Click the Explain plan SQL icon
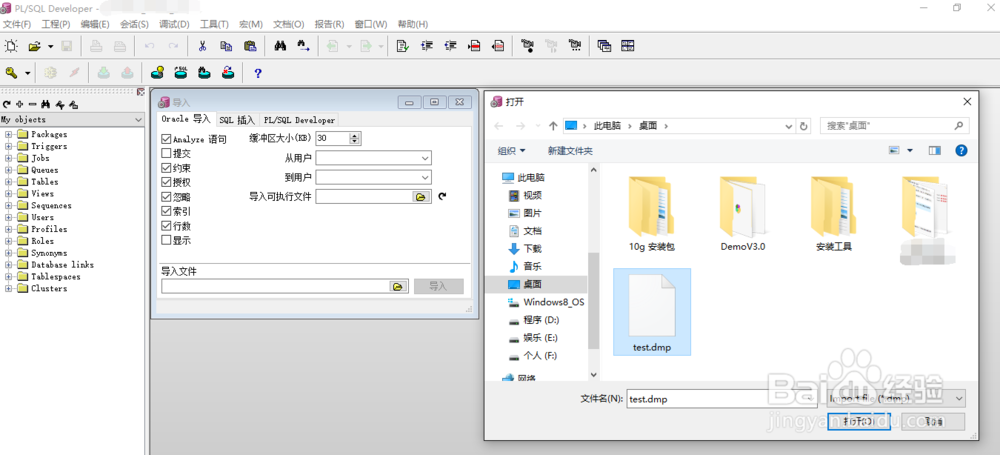 [x=180, y=73]
